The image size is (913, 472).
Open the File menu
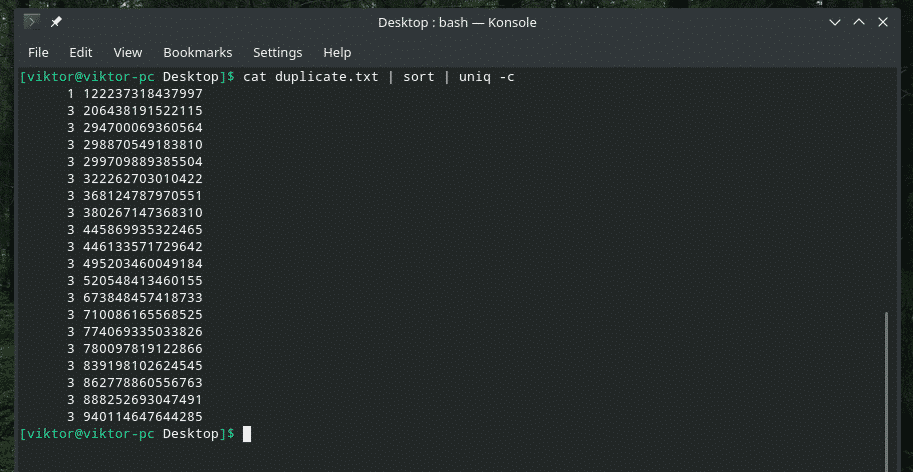(x=38, y=52)
